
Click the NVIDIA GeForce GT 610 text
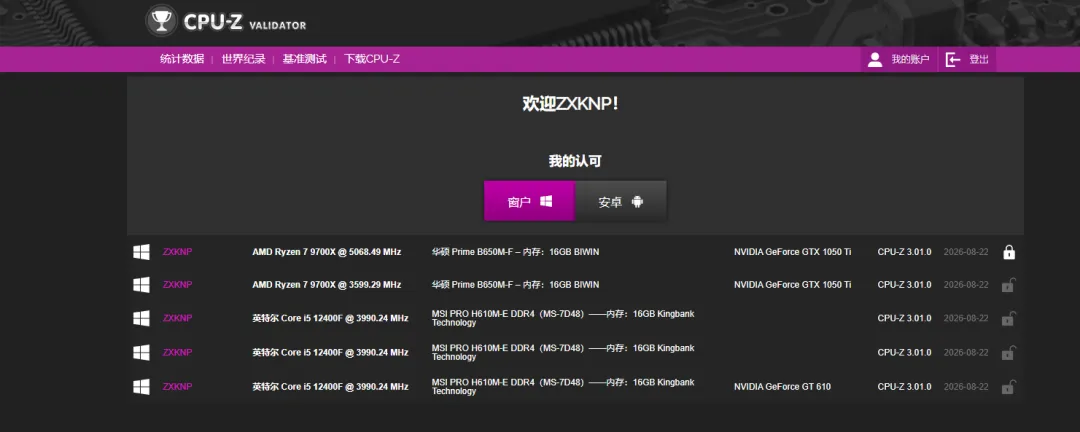[782, 387]
